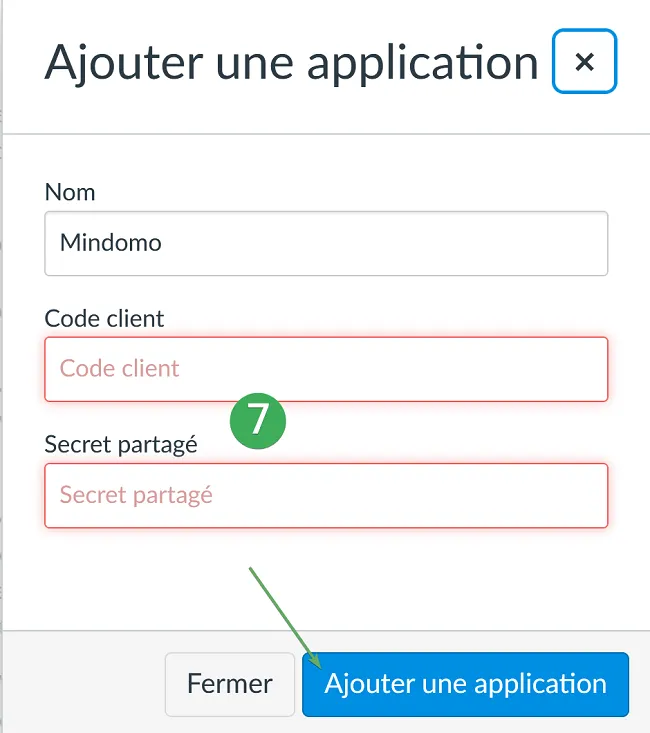Select the Code client input field

click(x=326, y=369)
